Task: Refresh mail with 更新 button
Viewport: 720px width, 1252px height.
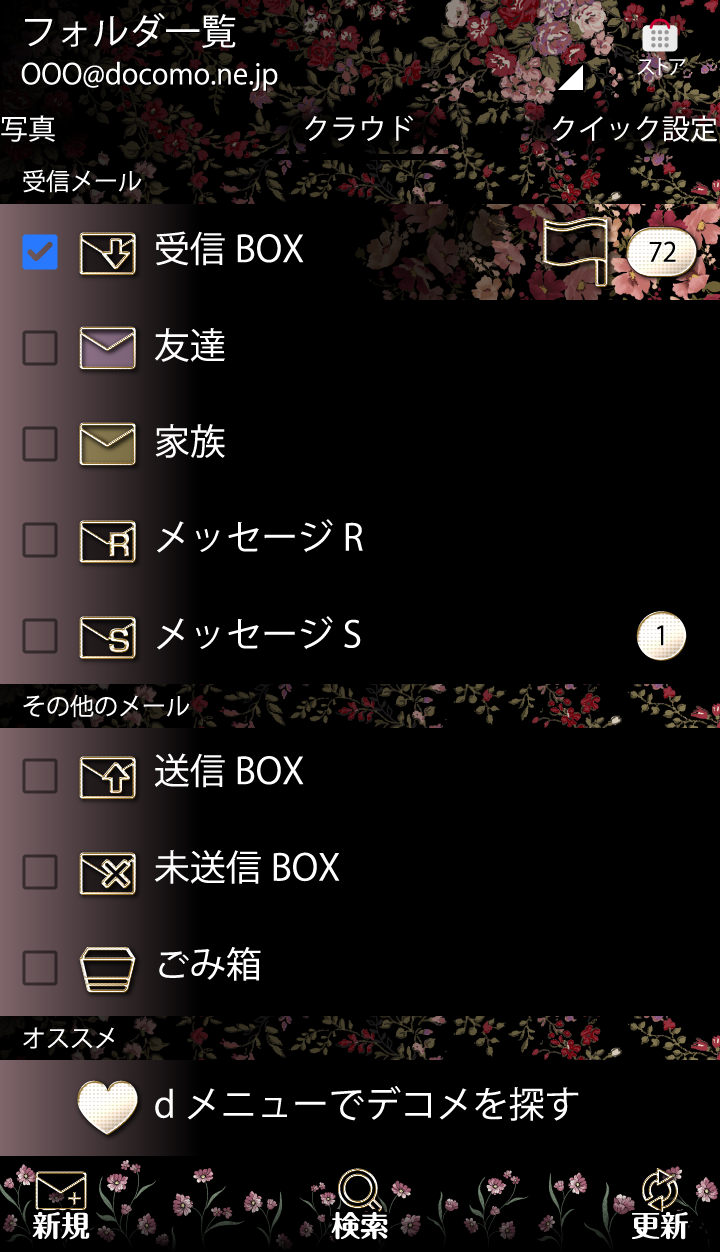Action: (660, 1206)
